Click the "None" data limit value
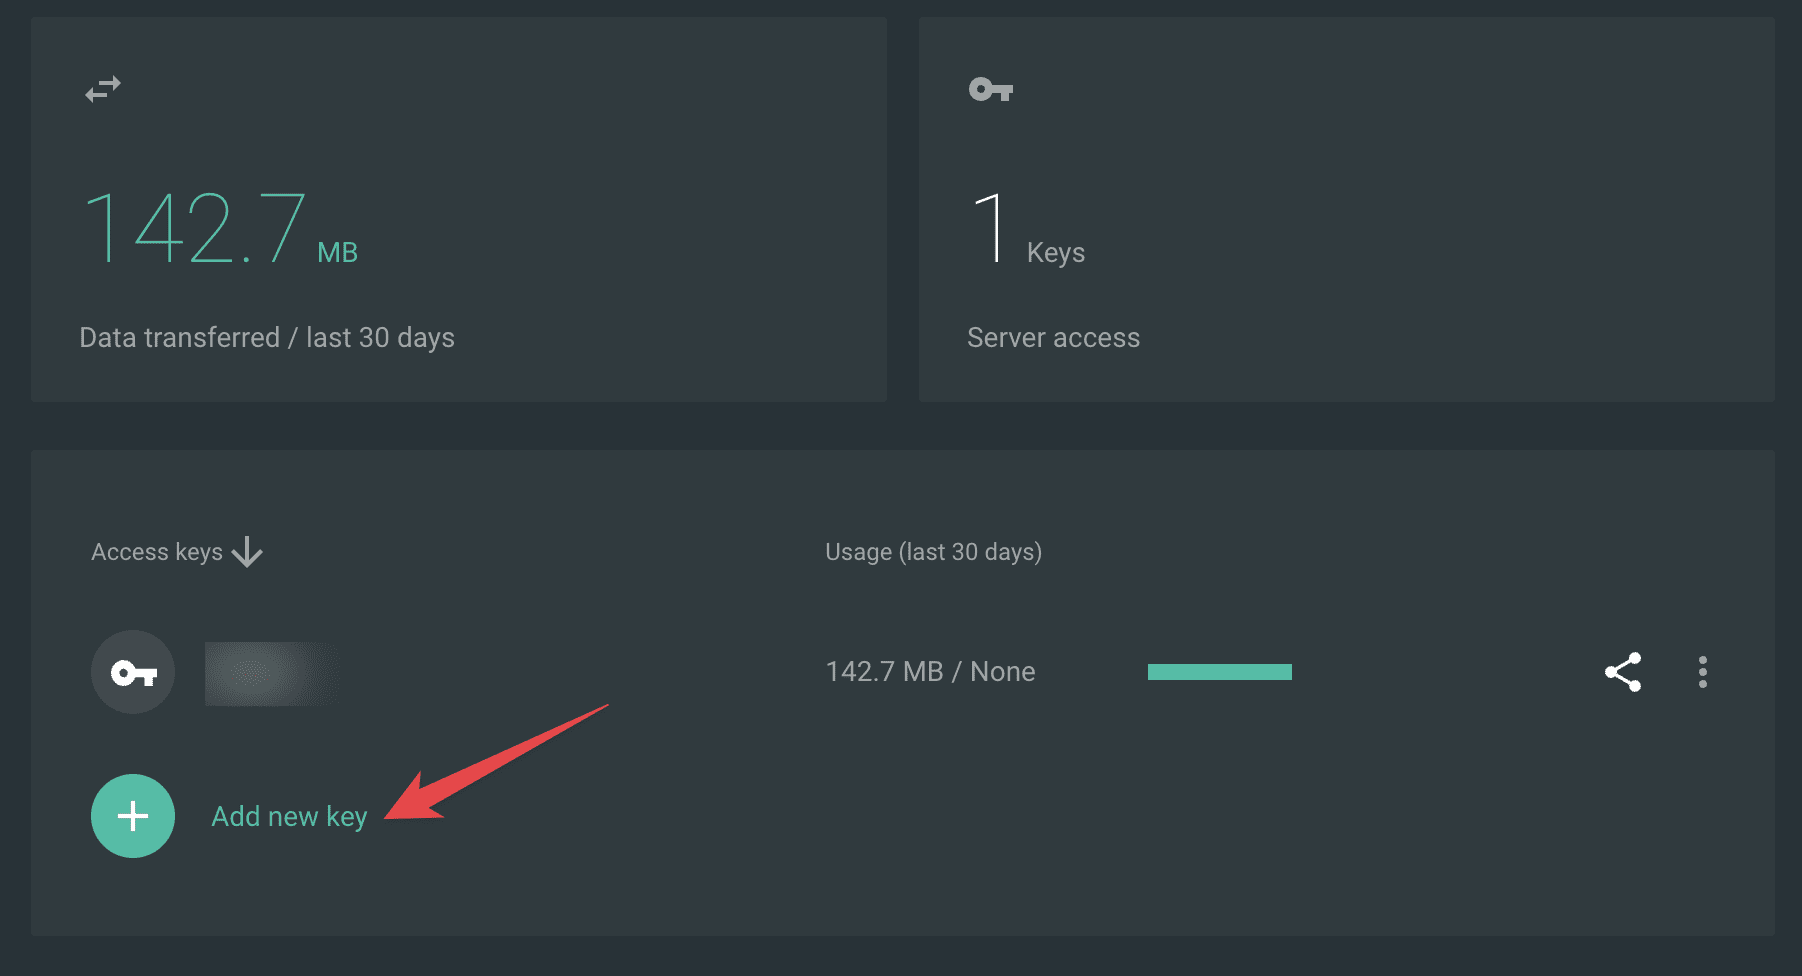 point(1002,672)
